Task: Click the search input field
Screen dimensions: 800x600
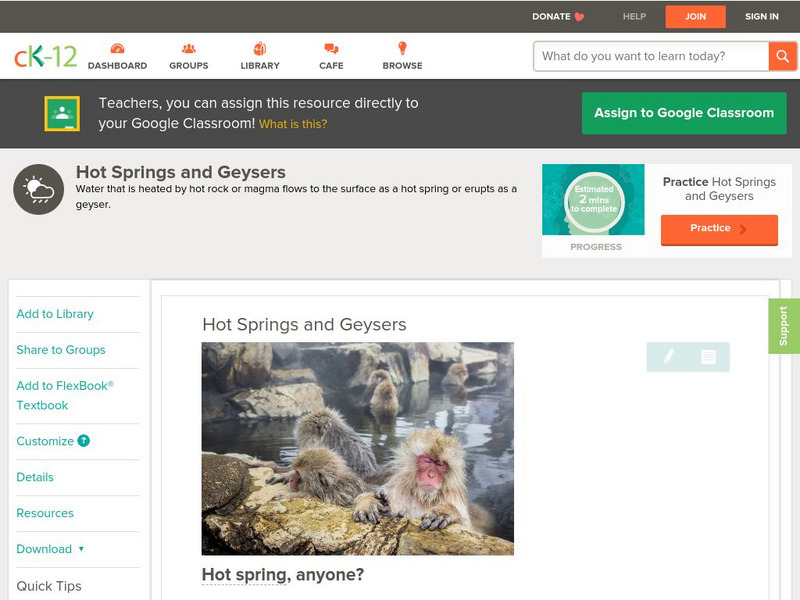Action: (651, 56)
